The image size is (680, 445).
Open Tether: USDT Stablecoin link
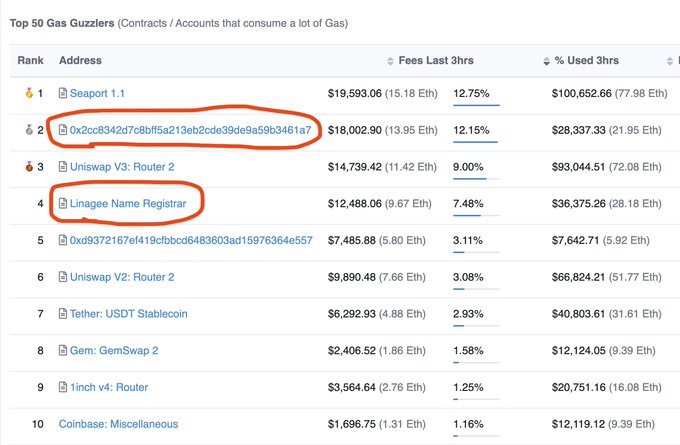(x=129, y=314)
